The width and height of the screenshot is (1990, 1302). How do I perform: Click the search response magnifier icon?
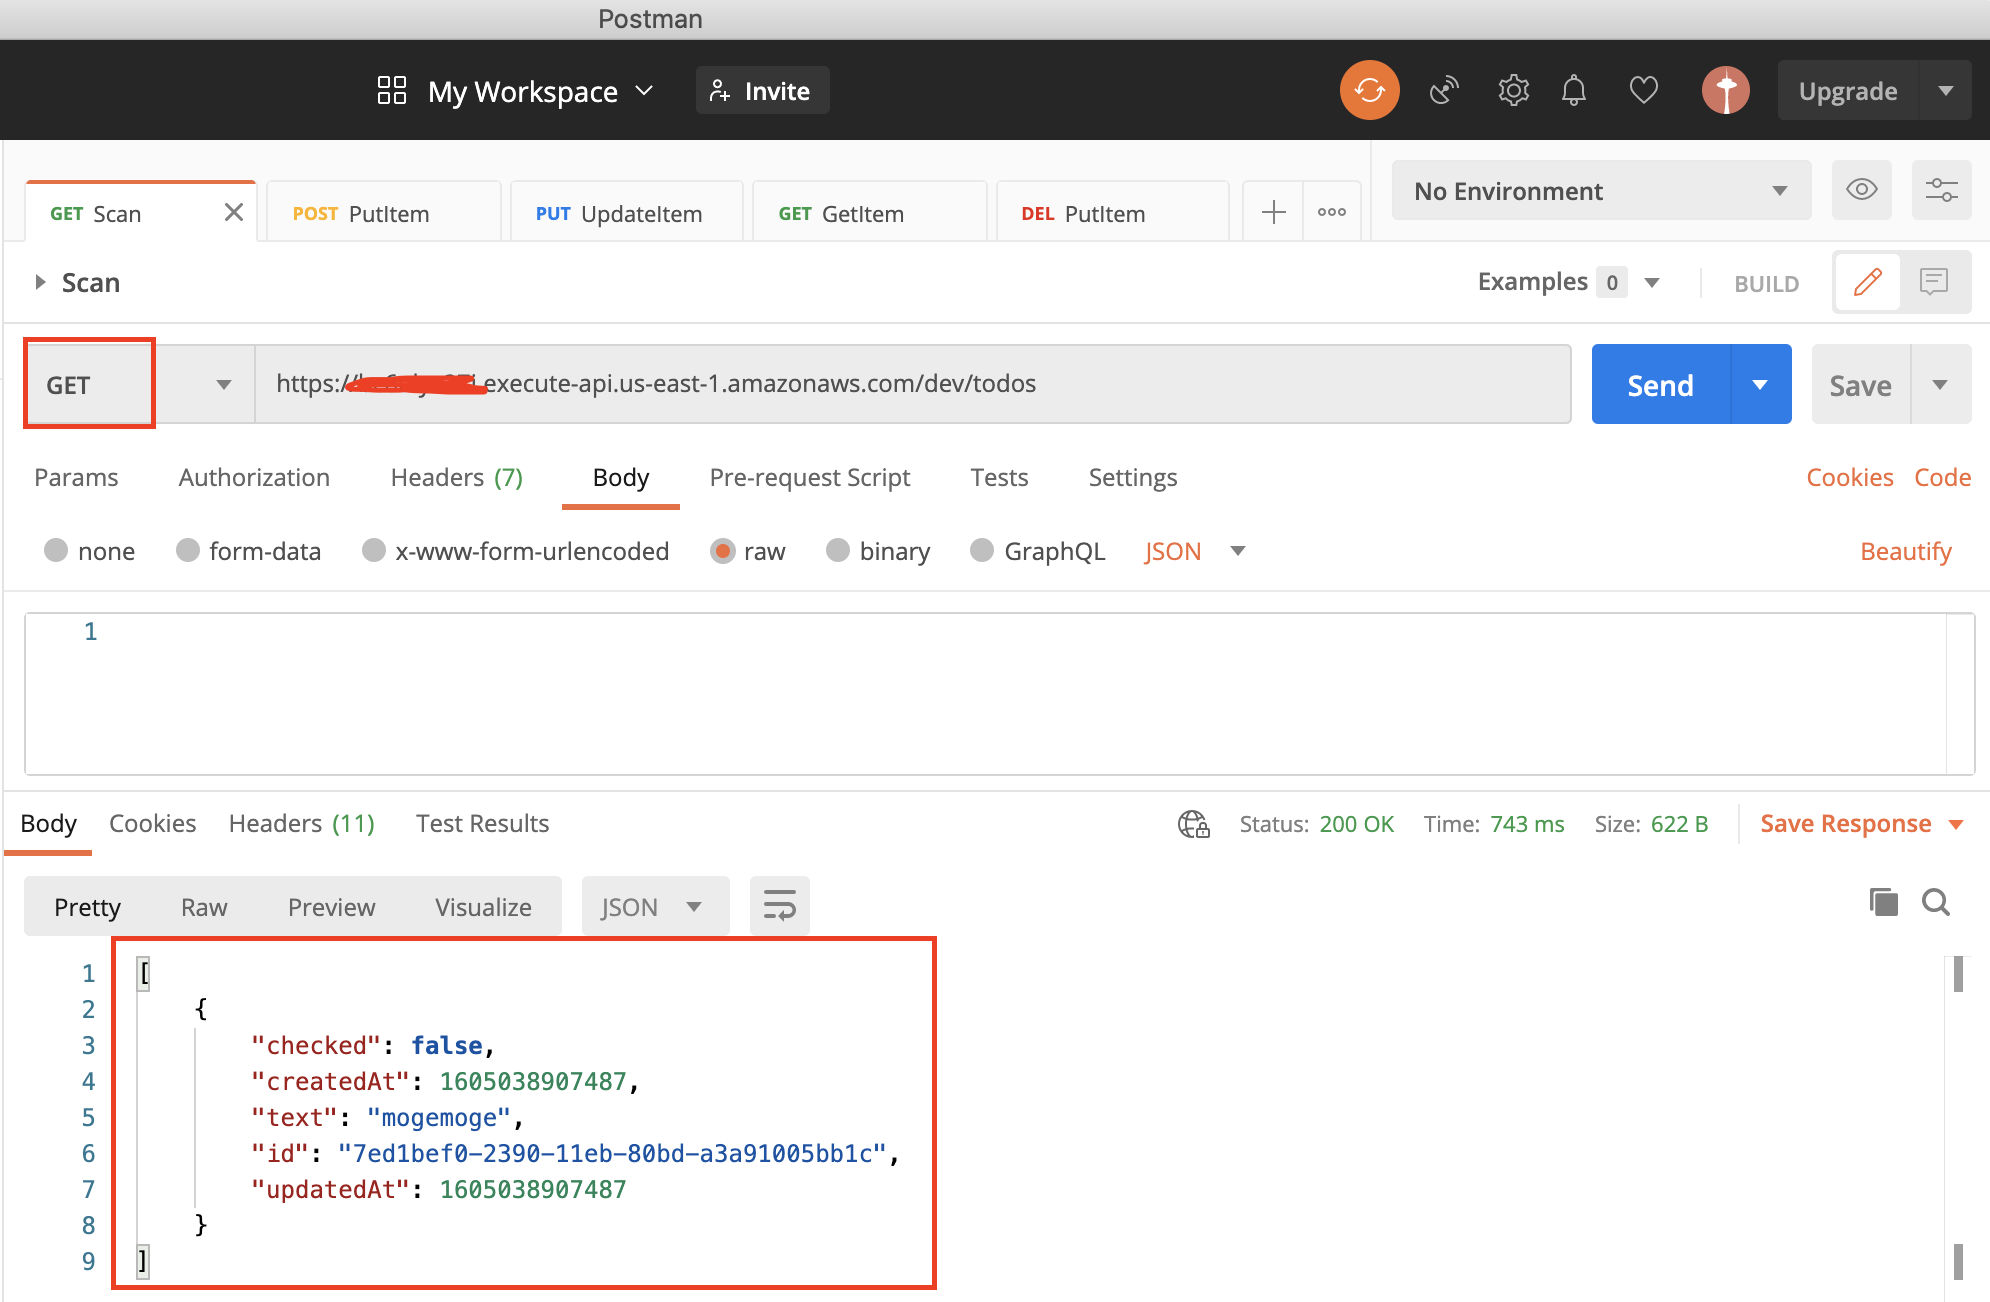point(1936,903)
